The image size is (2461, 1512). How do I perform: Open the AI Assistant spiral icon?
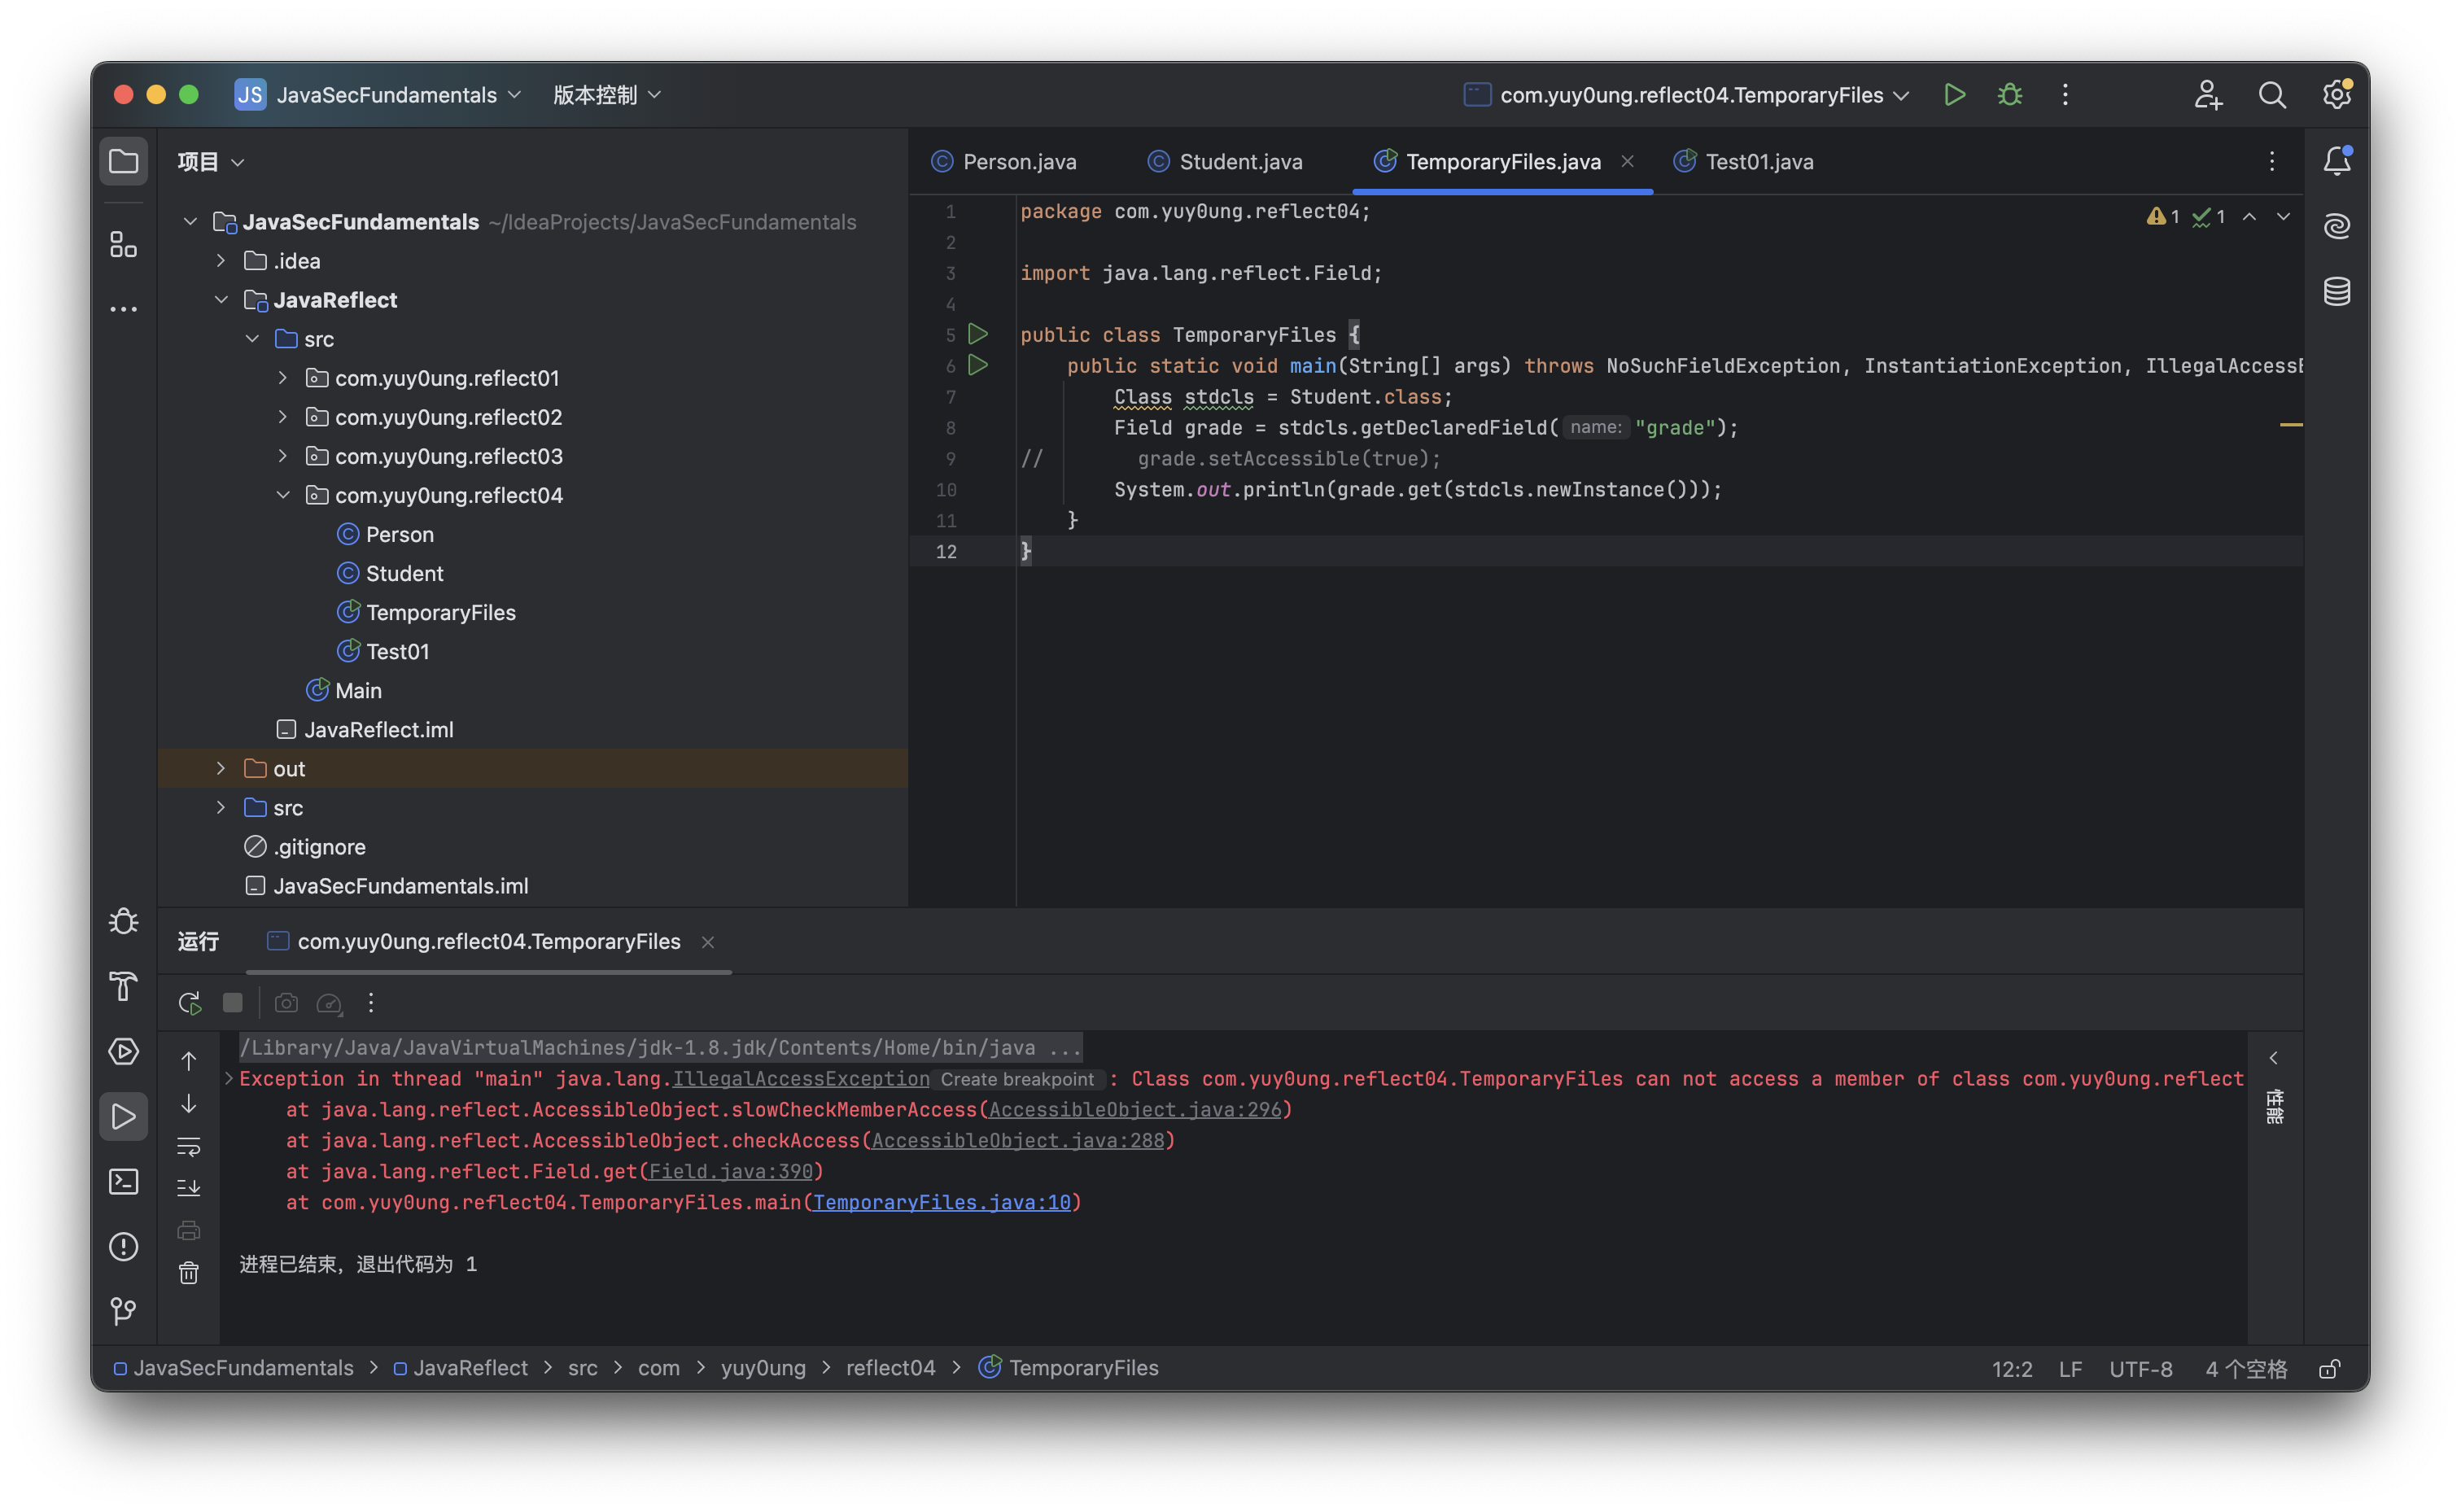click(x=2336, y=226)
